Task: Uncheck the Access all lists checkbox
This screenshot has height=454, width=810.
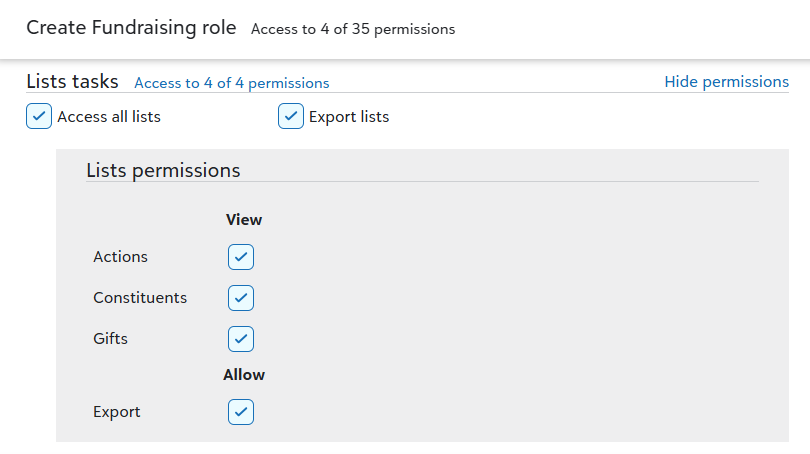Action: click(x=39, y=116)
